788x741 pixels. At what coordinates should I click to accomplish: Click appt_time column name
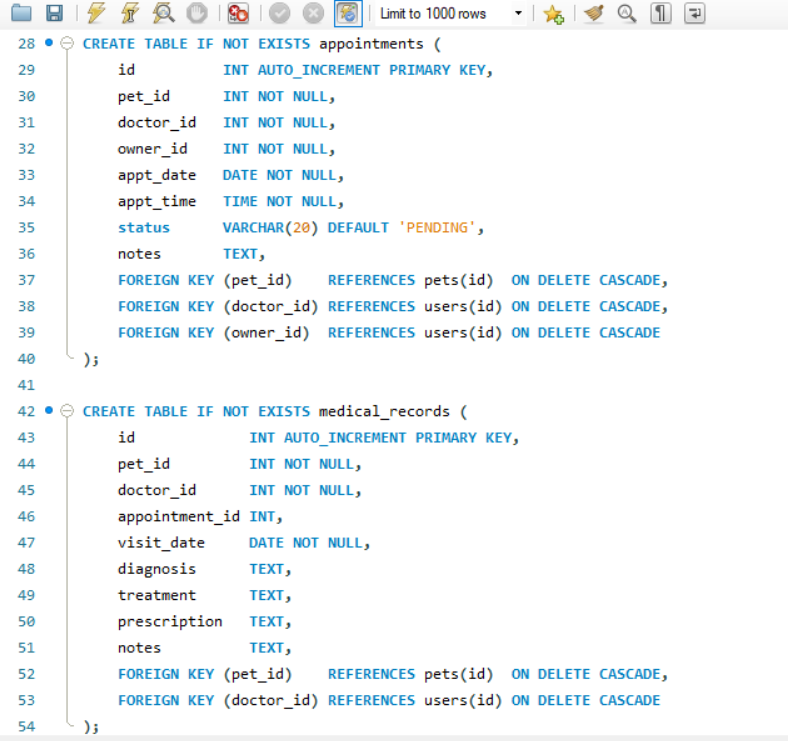click(x=157, y=202)
